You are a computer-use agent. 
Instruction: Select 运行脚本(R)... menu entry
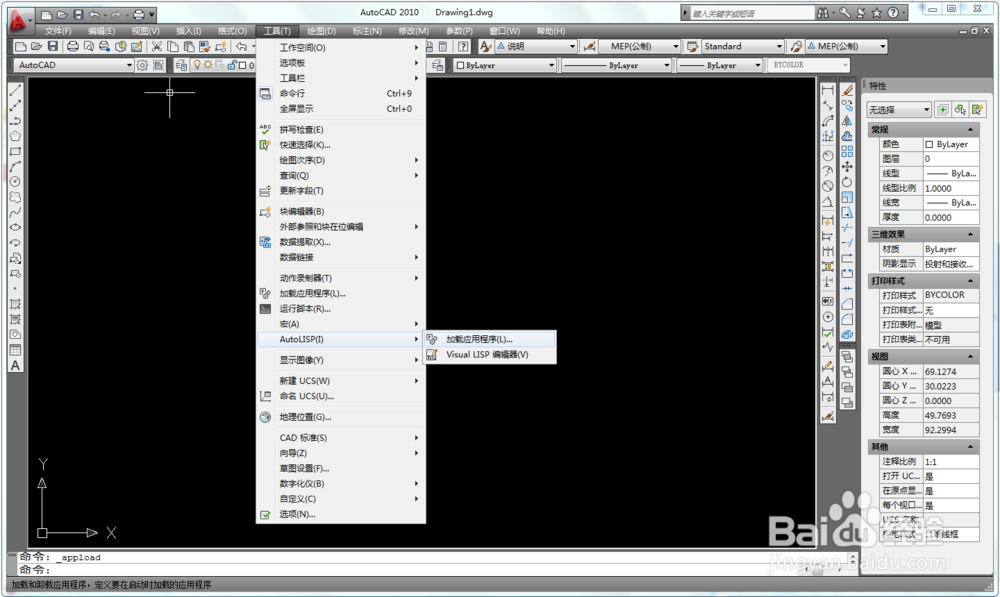[x=341, y=309]
